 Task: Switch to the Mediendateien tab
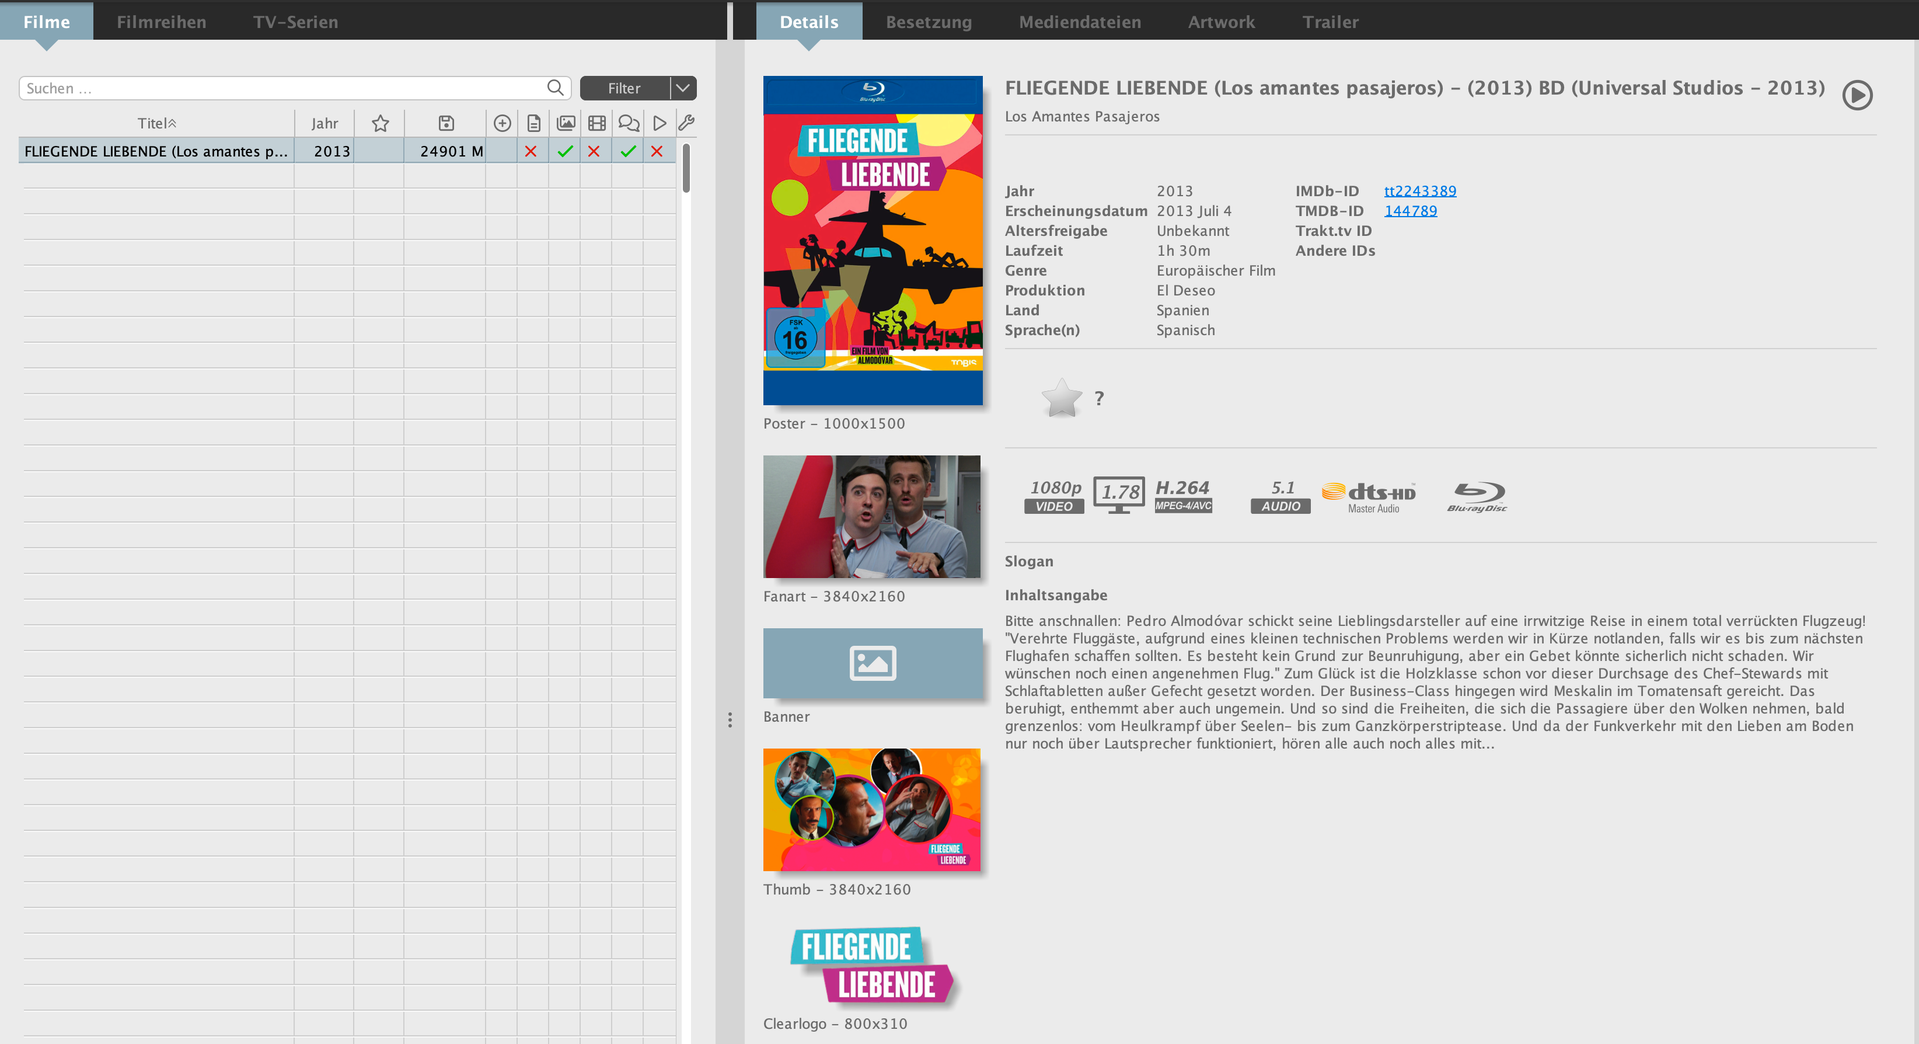1079,21
